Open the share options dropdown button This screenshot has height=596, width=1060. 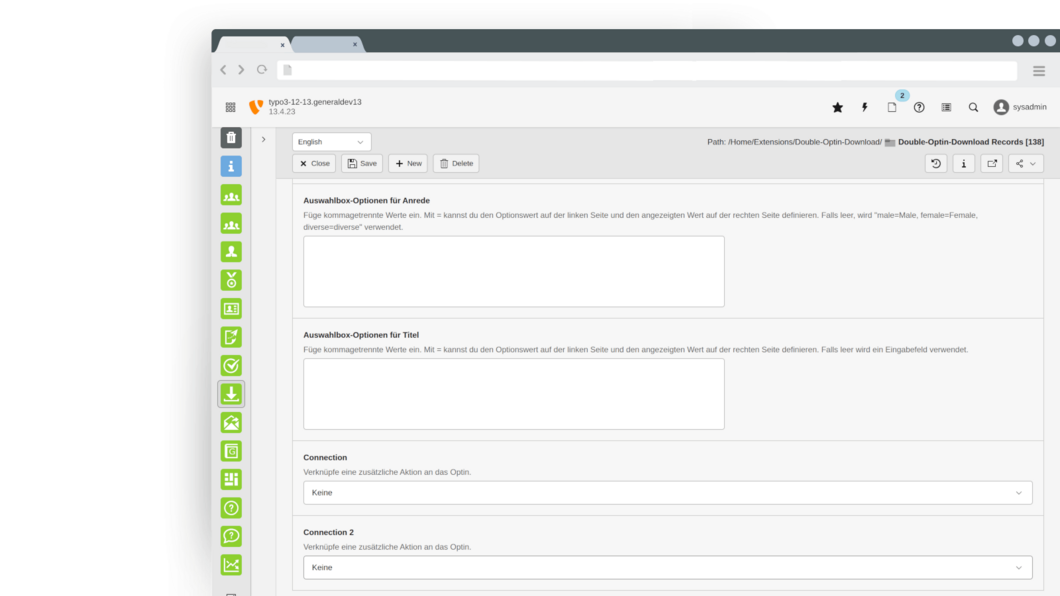pos(1025,163)
